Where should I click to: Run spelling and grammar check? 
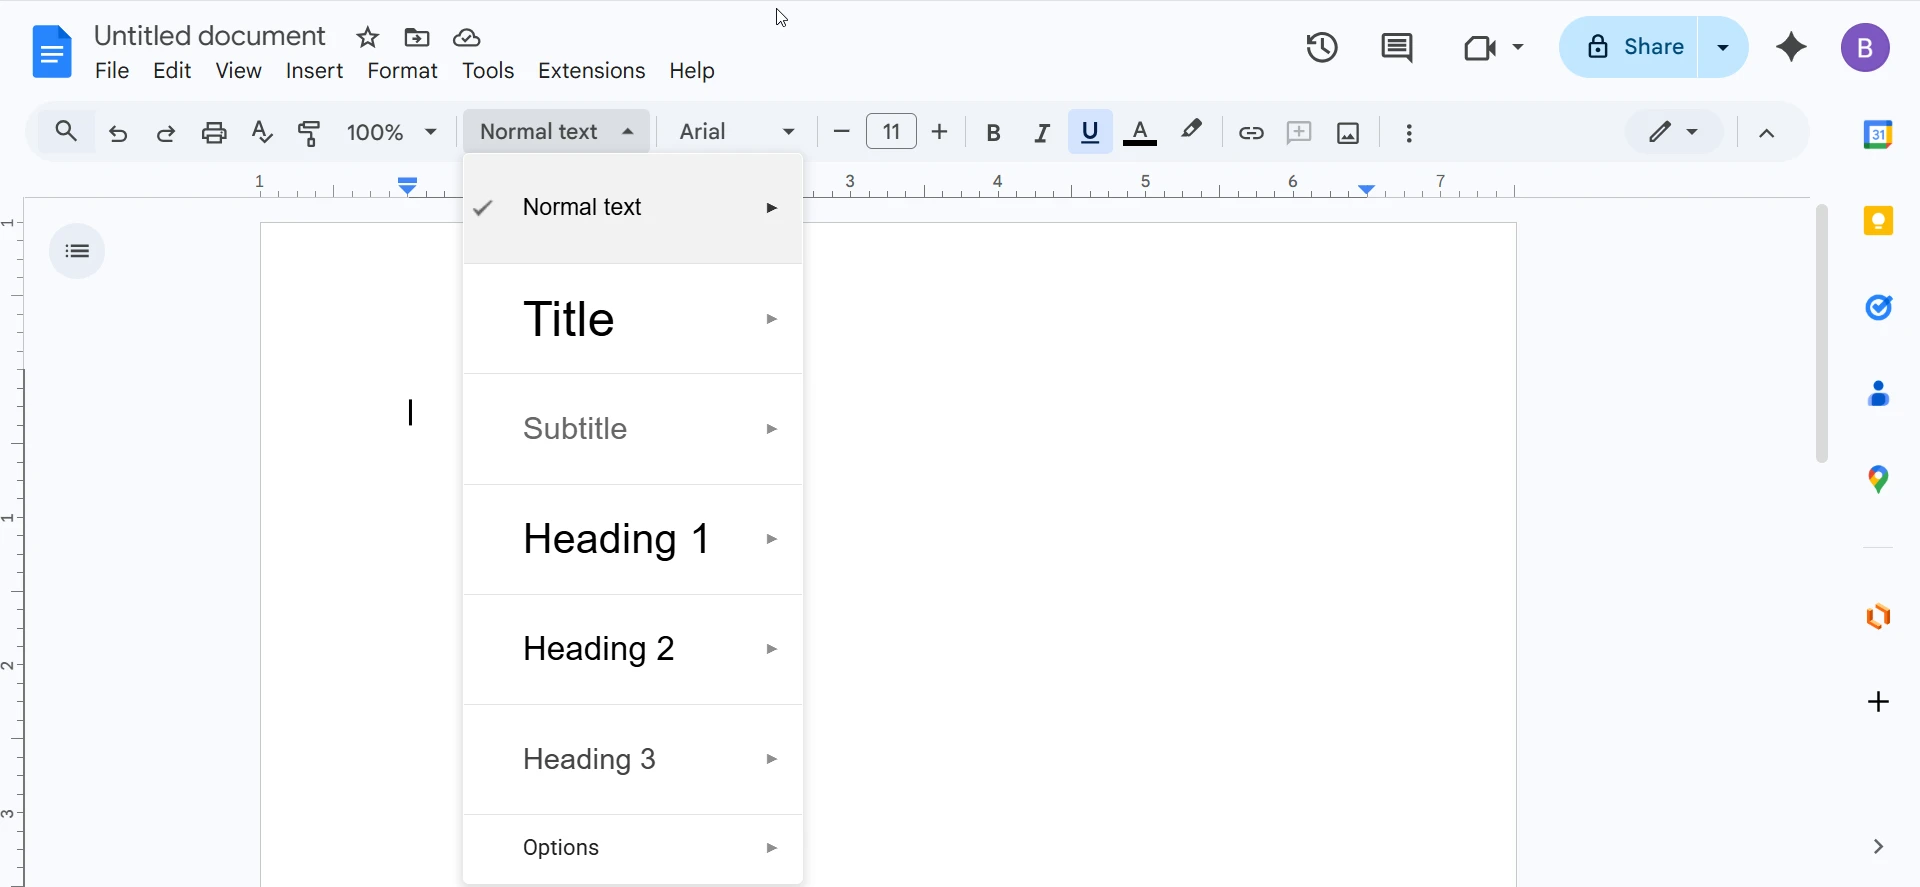click(x=262, y=132)
